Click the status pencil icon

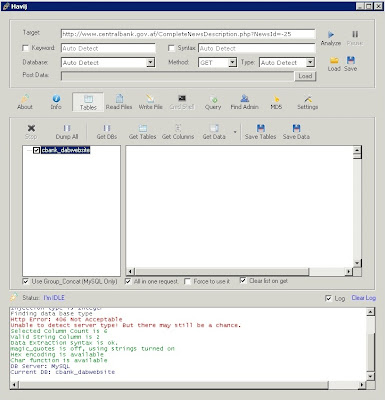click(14, 297)
